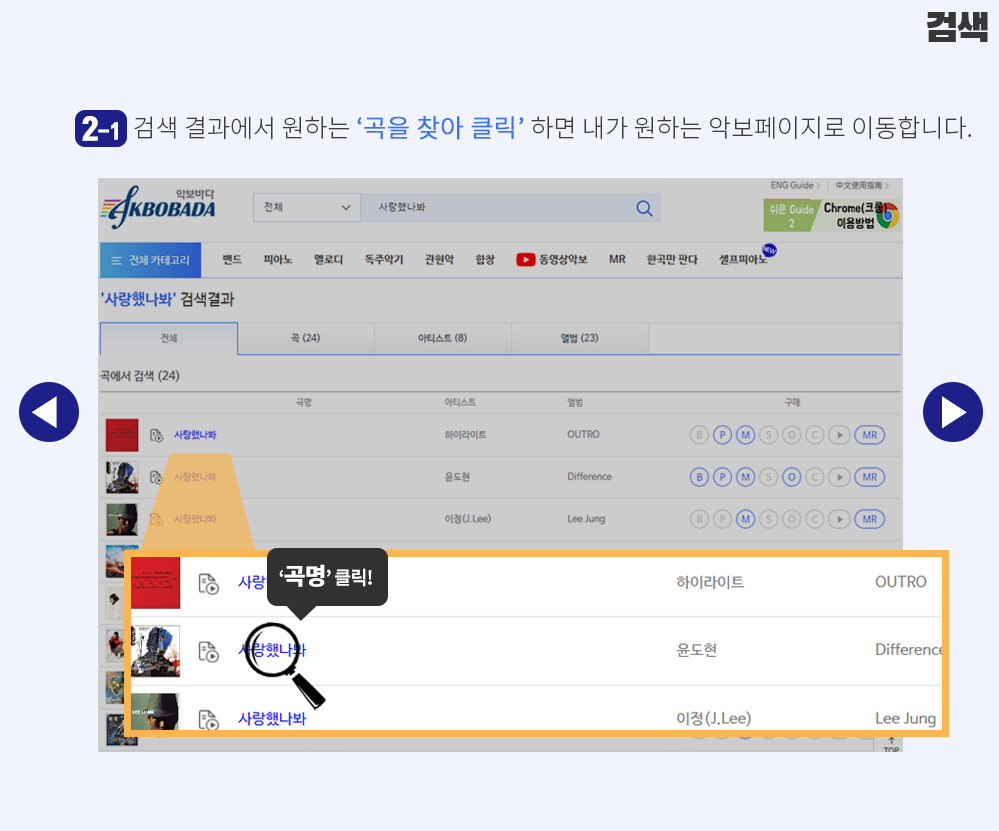Viewport: 999px width, 831px height.
Task: Select the 셀프피아노 menu item
Action: (744, 259)
